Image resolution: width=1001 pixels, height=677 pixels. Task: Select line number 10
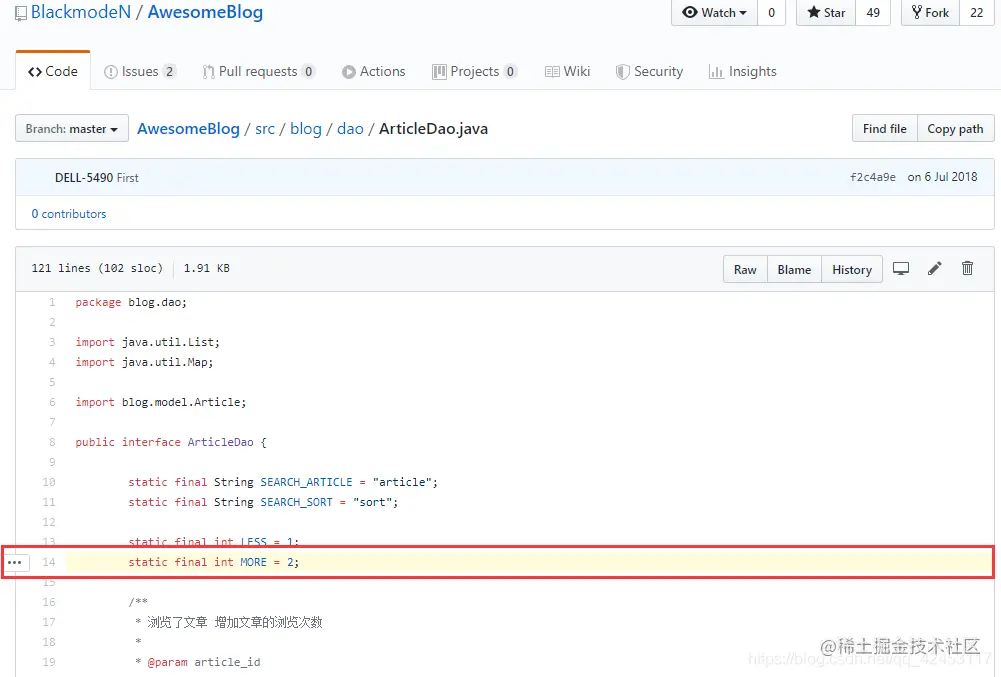point(49,482)
